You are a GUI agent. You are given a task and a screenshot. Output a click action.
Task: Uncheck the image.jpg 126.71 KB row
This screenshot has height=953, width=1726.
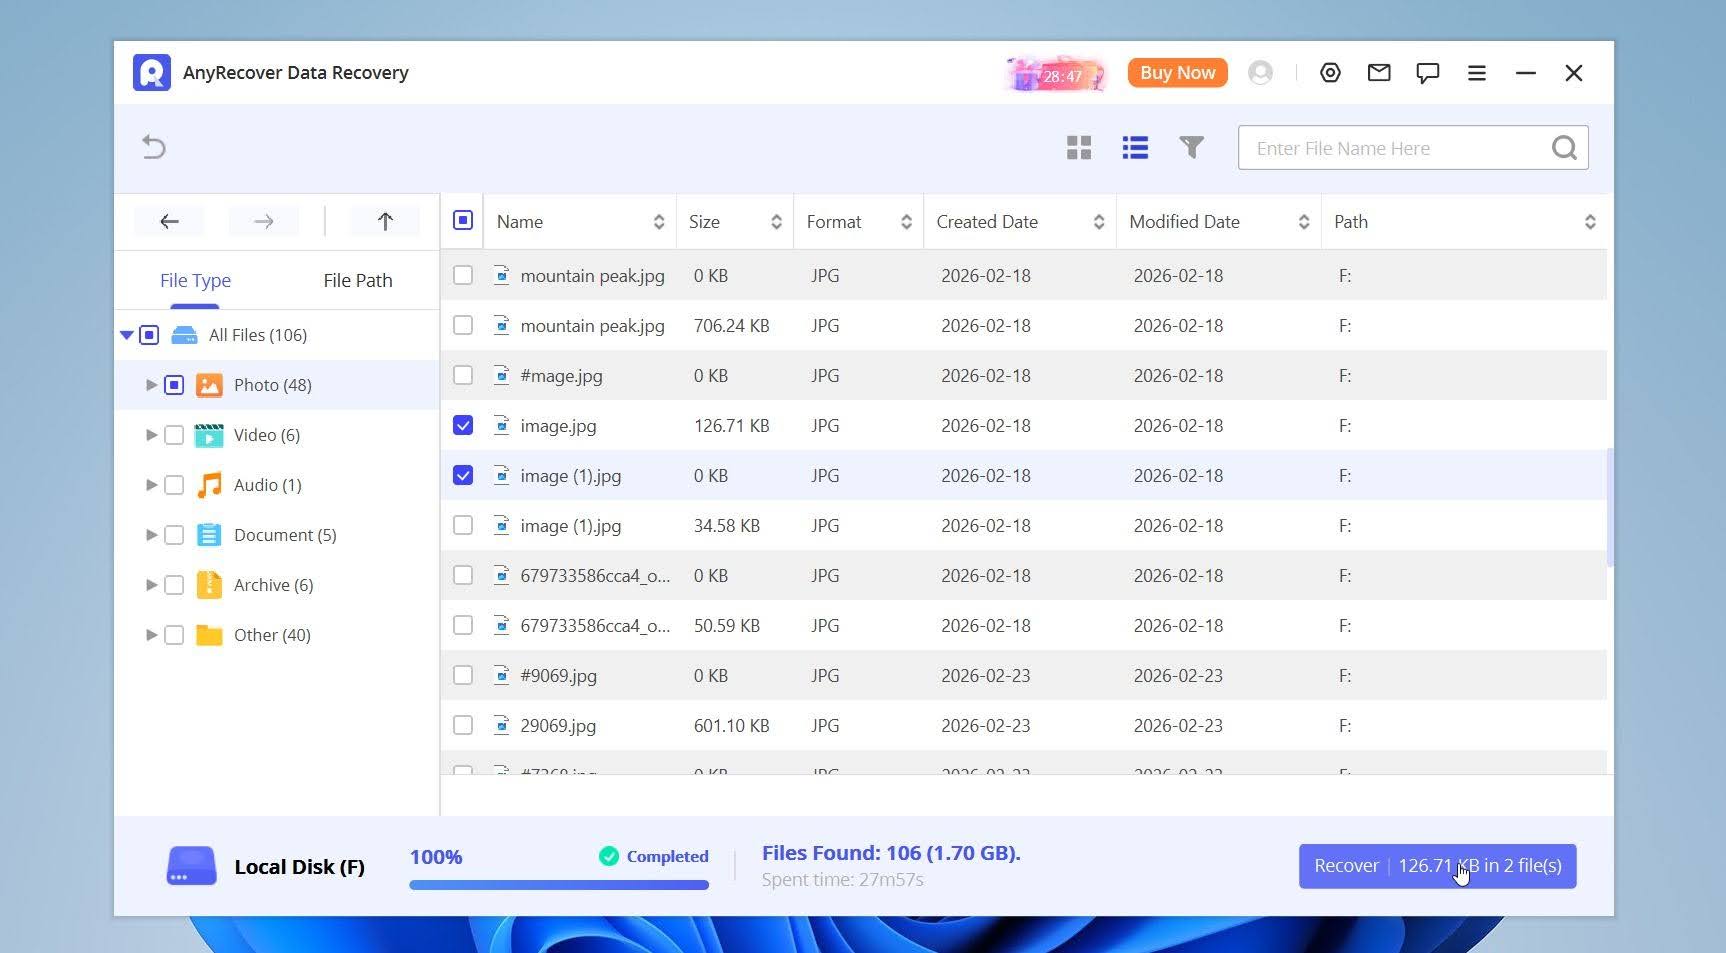[463, 425]
